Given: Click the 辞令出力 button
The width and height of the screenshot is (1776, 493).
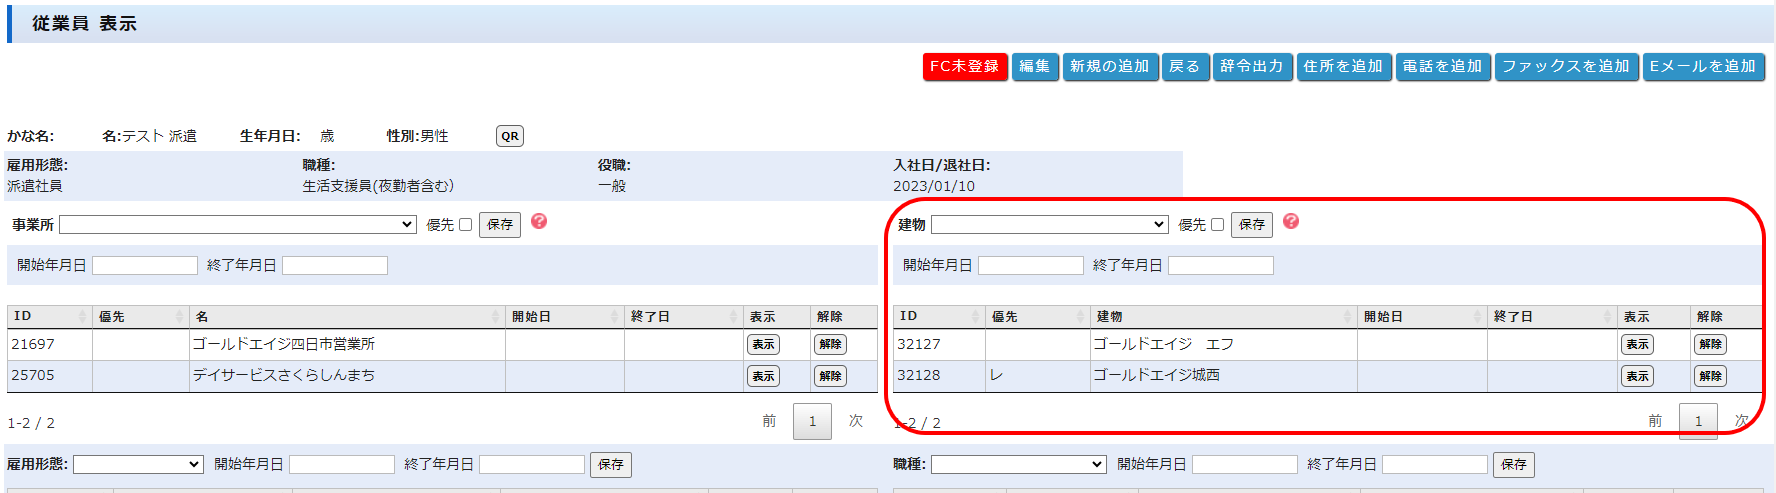Looking at the screenshot, I should click(1252, 66).
